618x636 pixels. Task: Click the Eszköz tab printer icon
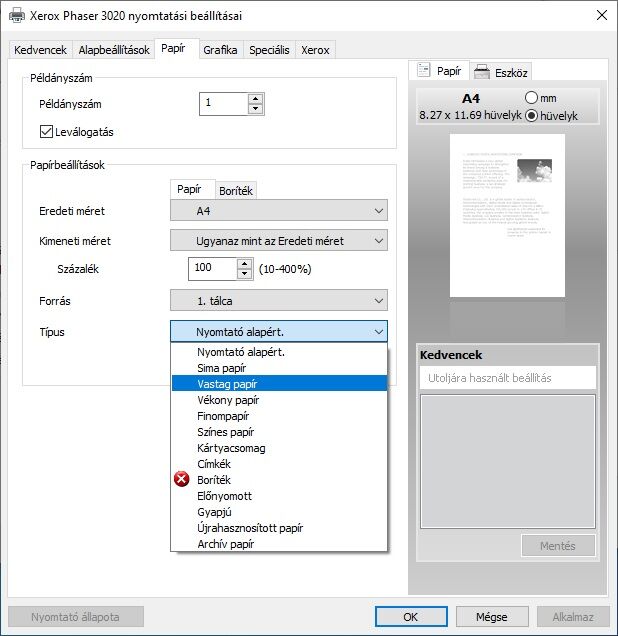[x=482, y=72]
